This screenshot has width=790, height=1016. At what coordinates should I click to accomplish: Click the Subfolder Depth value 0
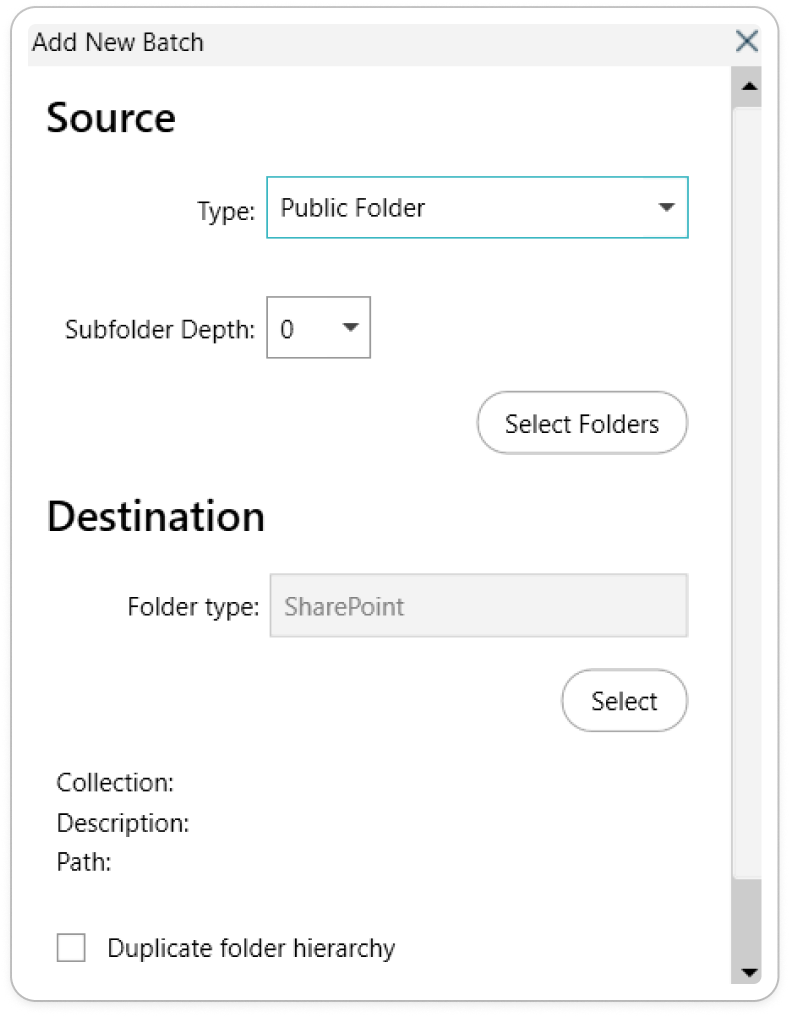(287, 329)
